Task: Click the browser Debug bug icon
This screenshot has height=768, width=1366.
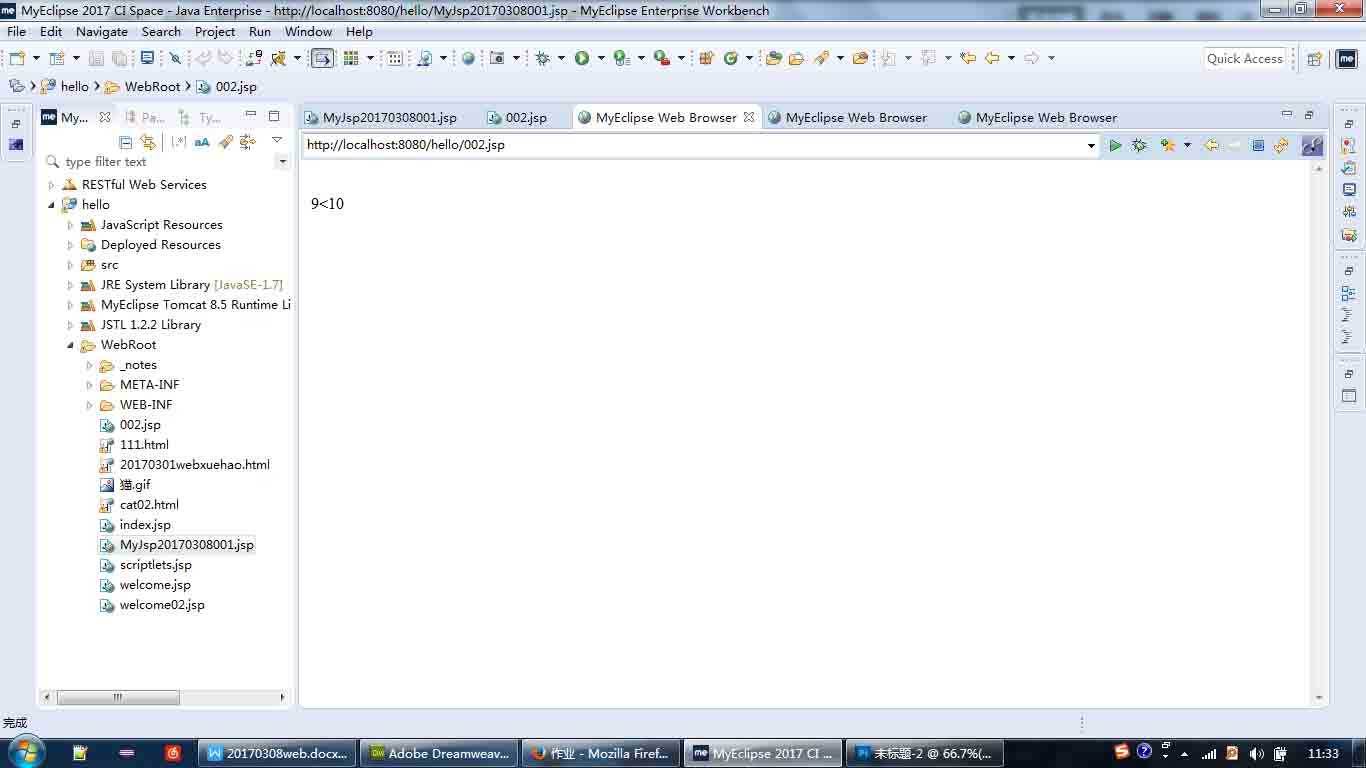Action: click(x=1139, y=145)
